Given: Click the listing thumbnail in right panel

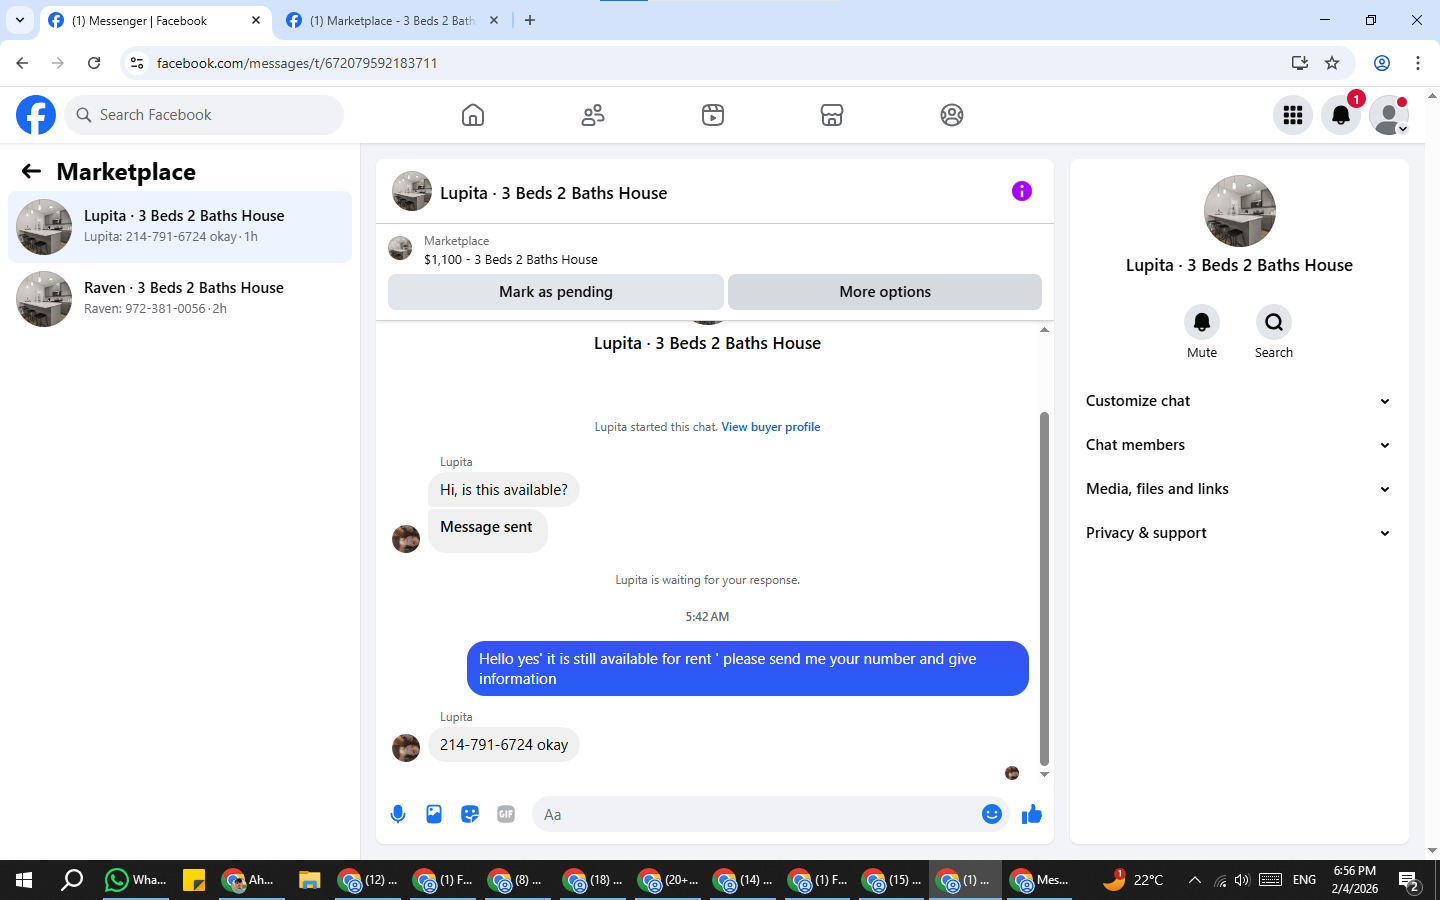Looking at the screenshot, I should (x=1240, y=211).
